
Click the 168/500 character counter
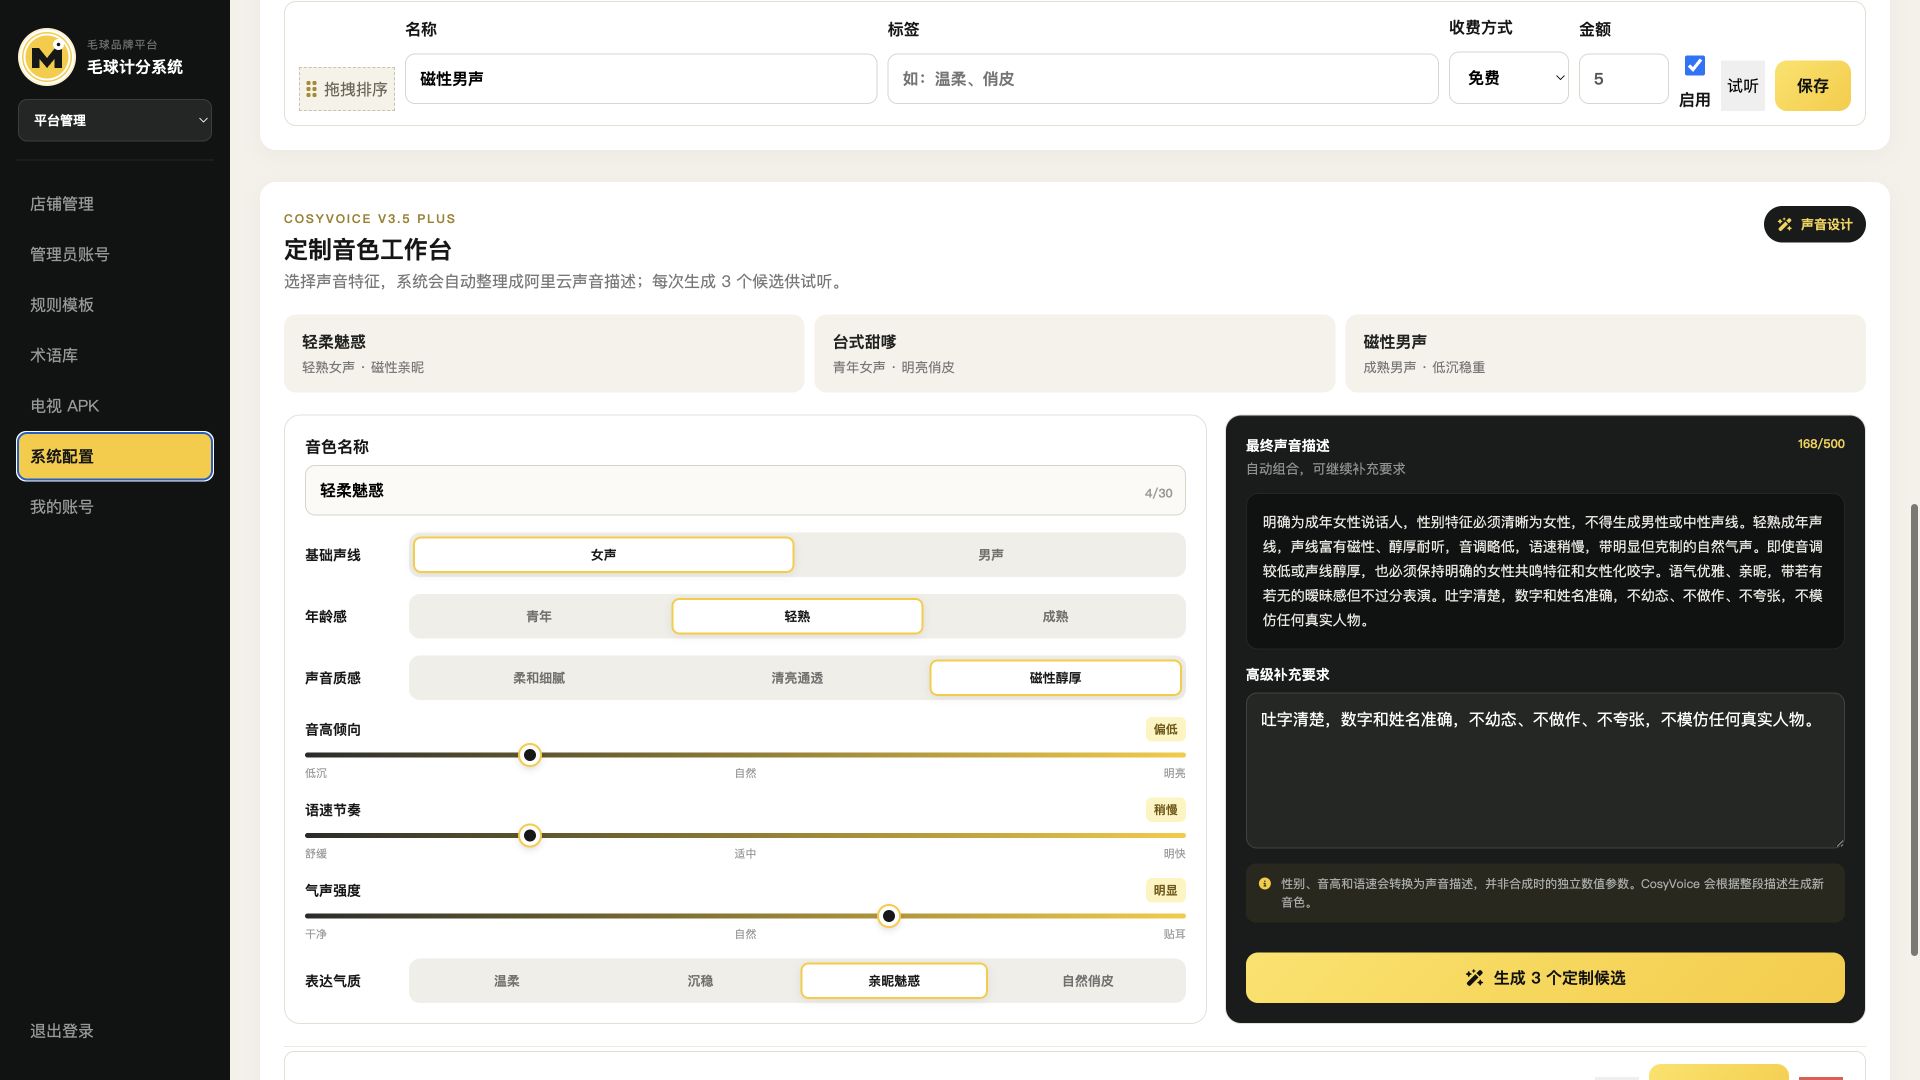[1820, 444]
